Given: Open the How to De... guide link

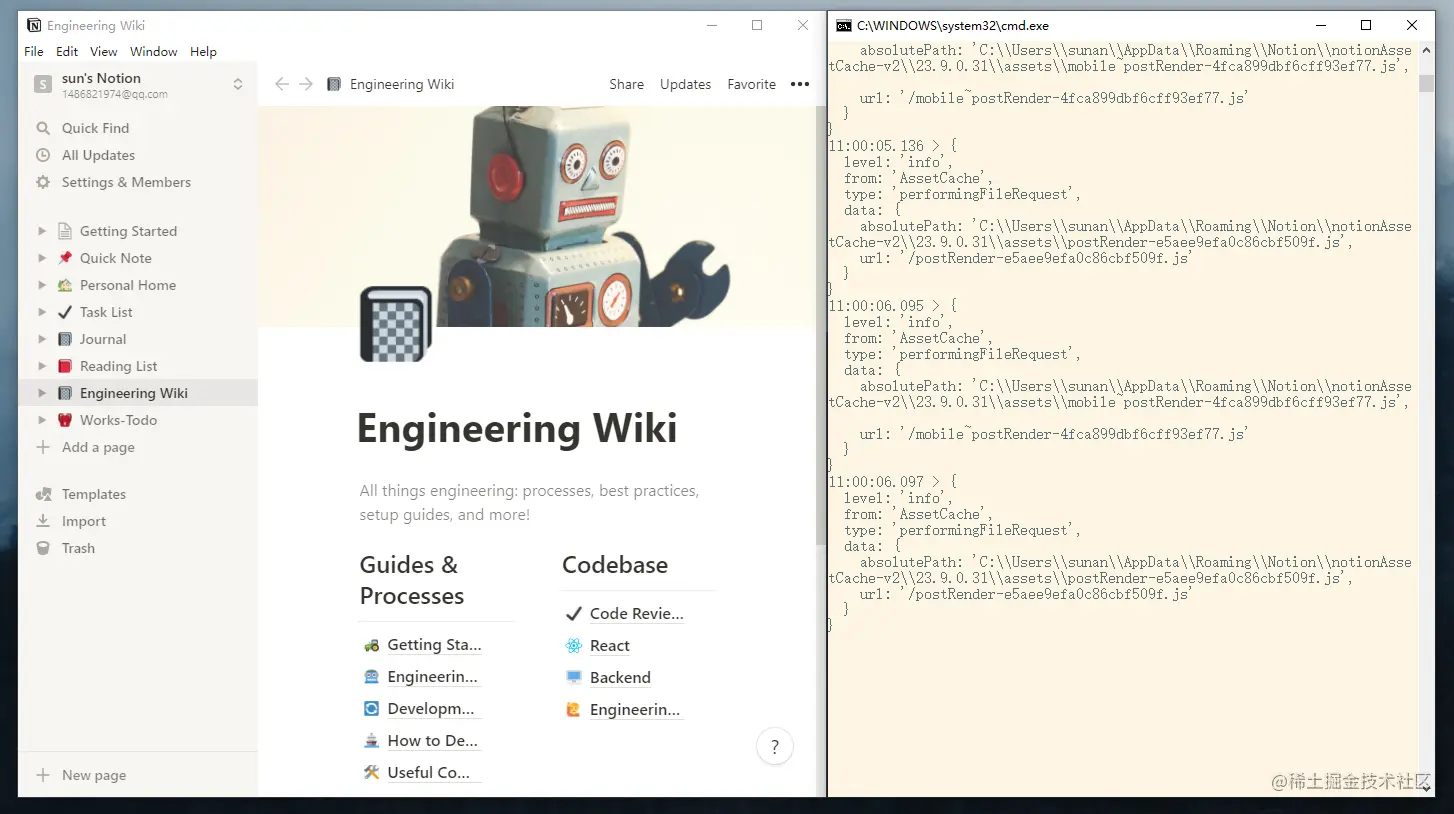Looking at the screenshot, I should pyautogui.click(x=433, y=740).
